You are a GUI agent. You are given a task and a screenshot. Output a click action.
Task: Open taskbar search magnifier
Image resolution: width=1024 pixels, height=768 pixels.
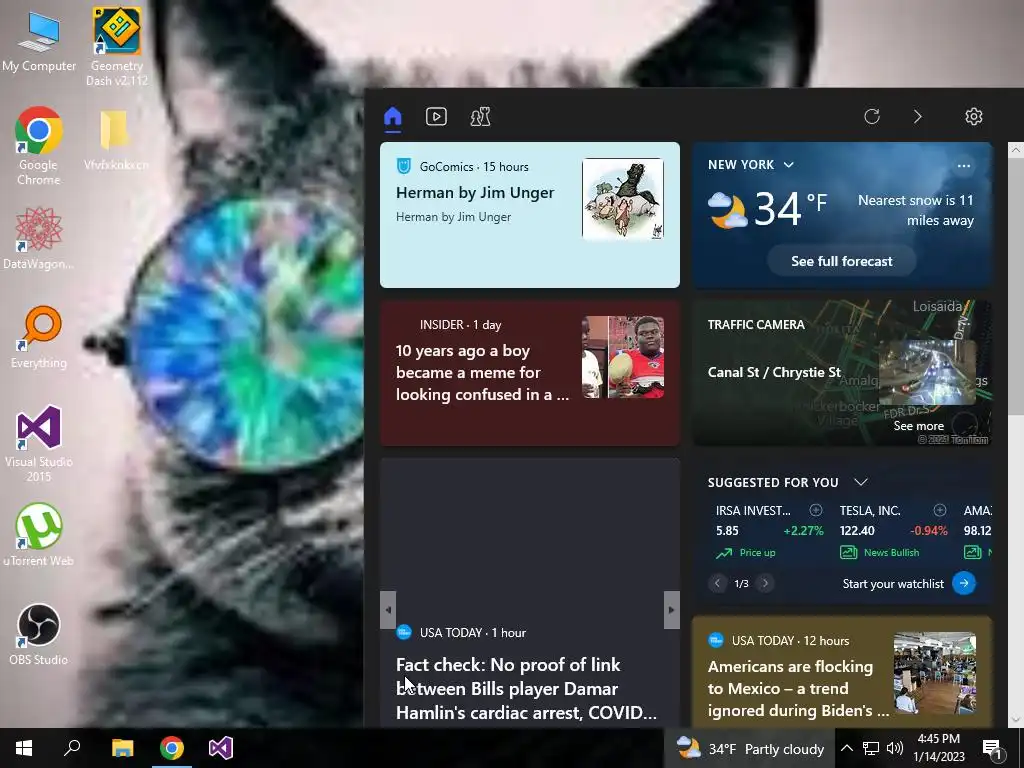pos(72,748)
